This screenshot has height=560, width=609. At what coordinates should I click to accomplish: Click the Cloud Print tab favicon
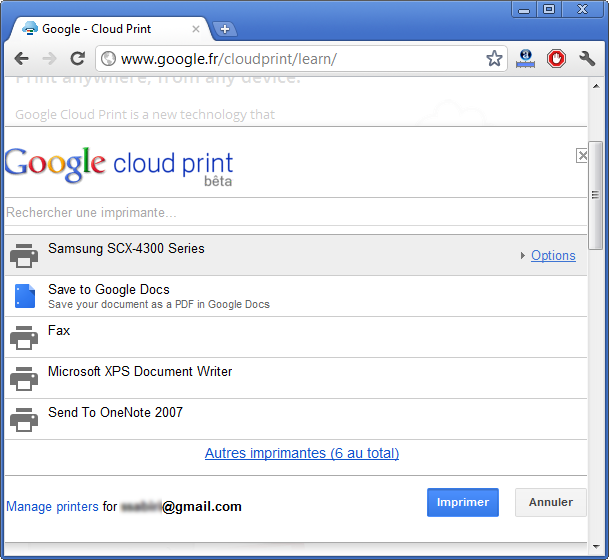pyautogui.click(x=30, y=29)
